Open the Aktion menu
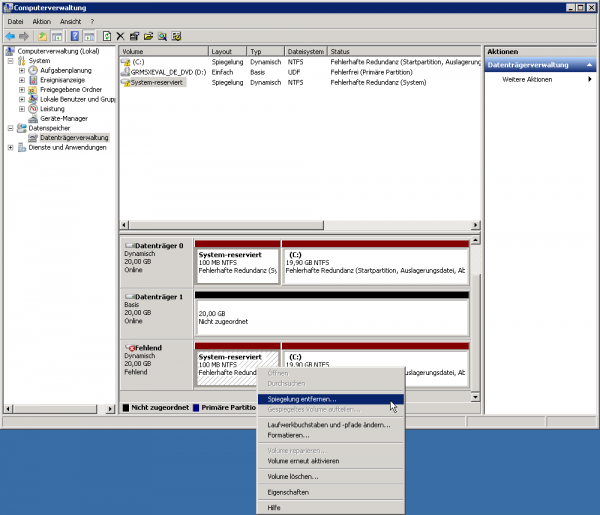600x515 pixels. [41, 21]
